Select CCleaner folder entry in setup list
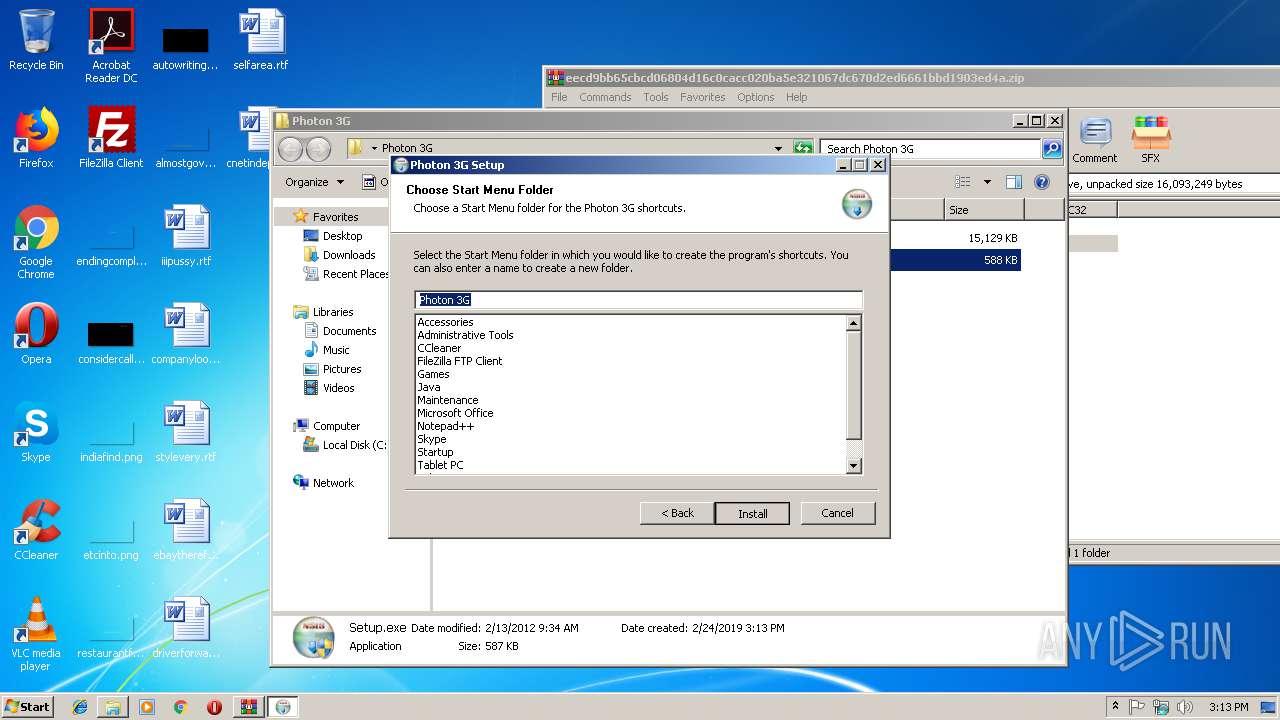The image size is (1280, 720). tap(439, 348)
